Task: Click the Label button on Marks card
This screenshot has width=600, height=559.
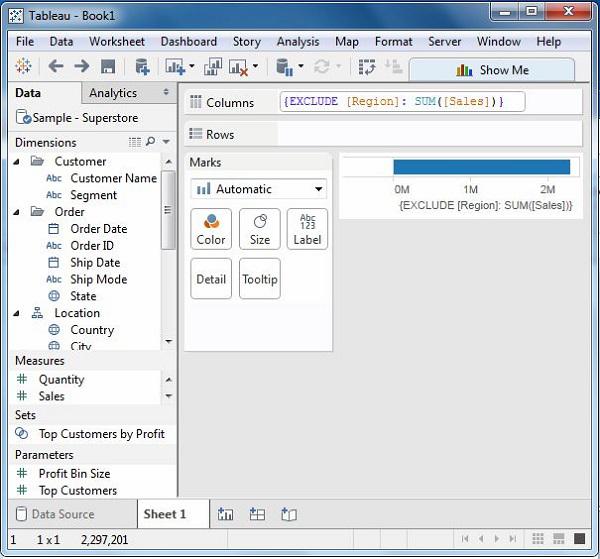Action: coord(307,229)
